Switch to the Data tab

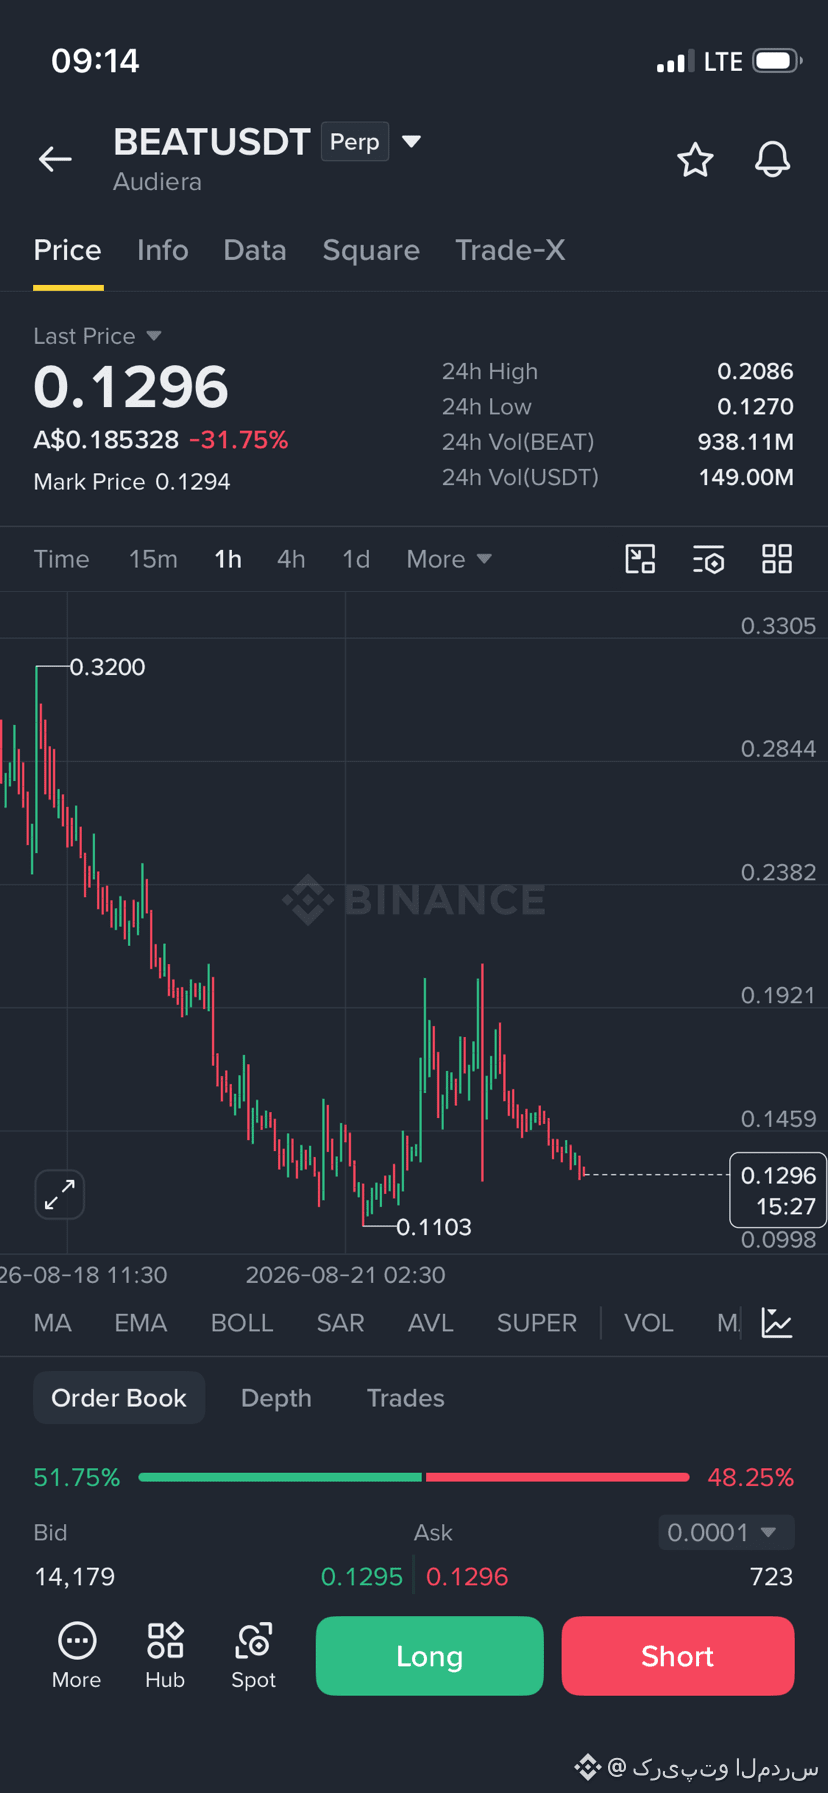[x=255, y=250]
